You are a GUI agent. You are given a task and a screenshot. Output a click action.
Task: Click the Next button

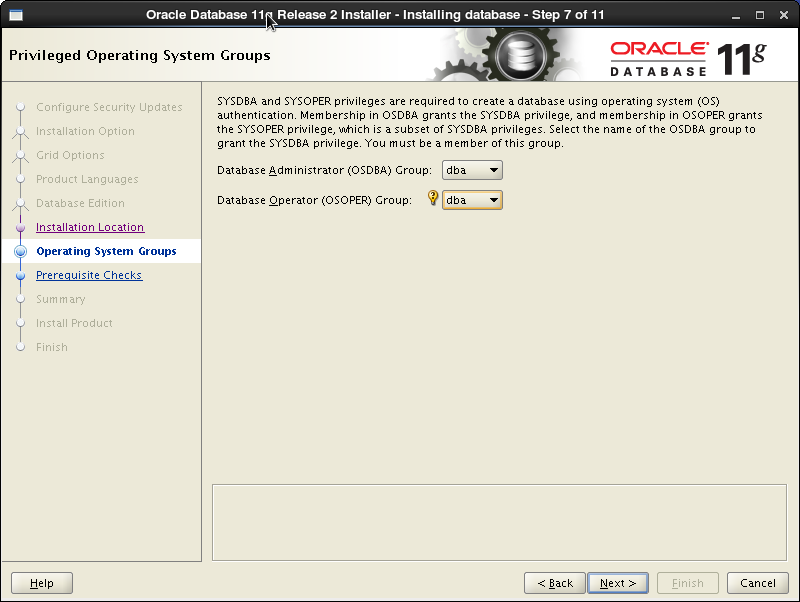tap(618, 583)
